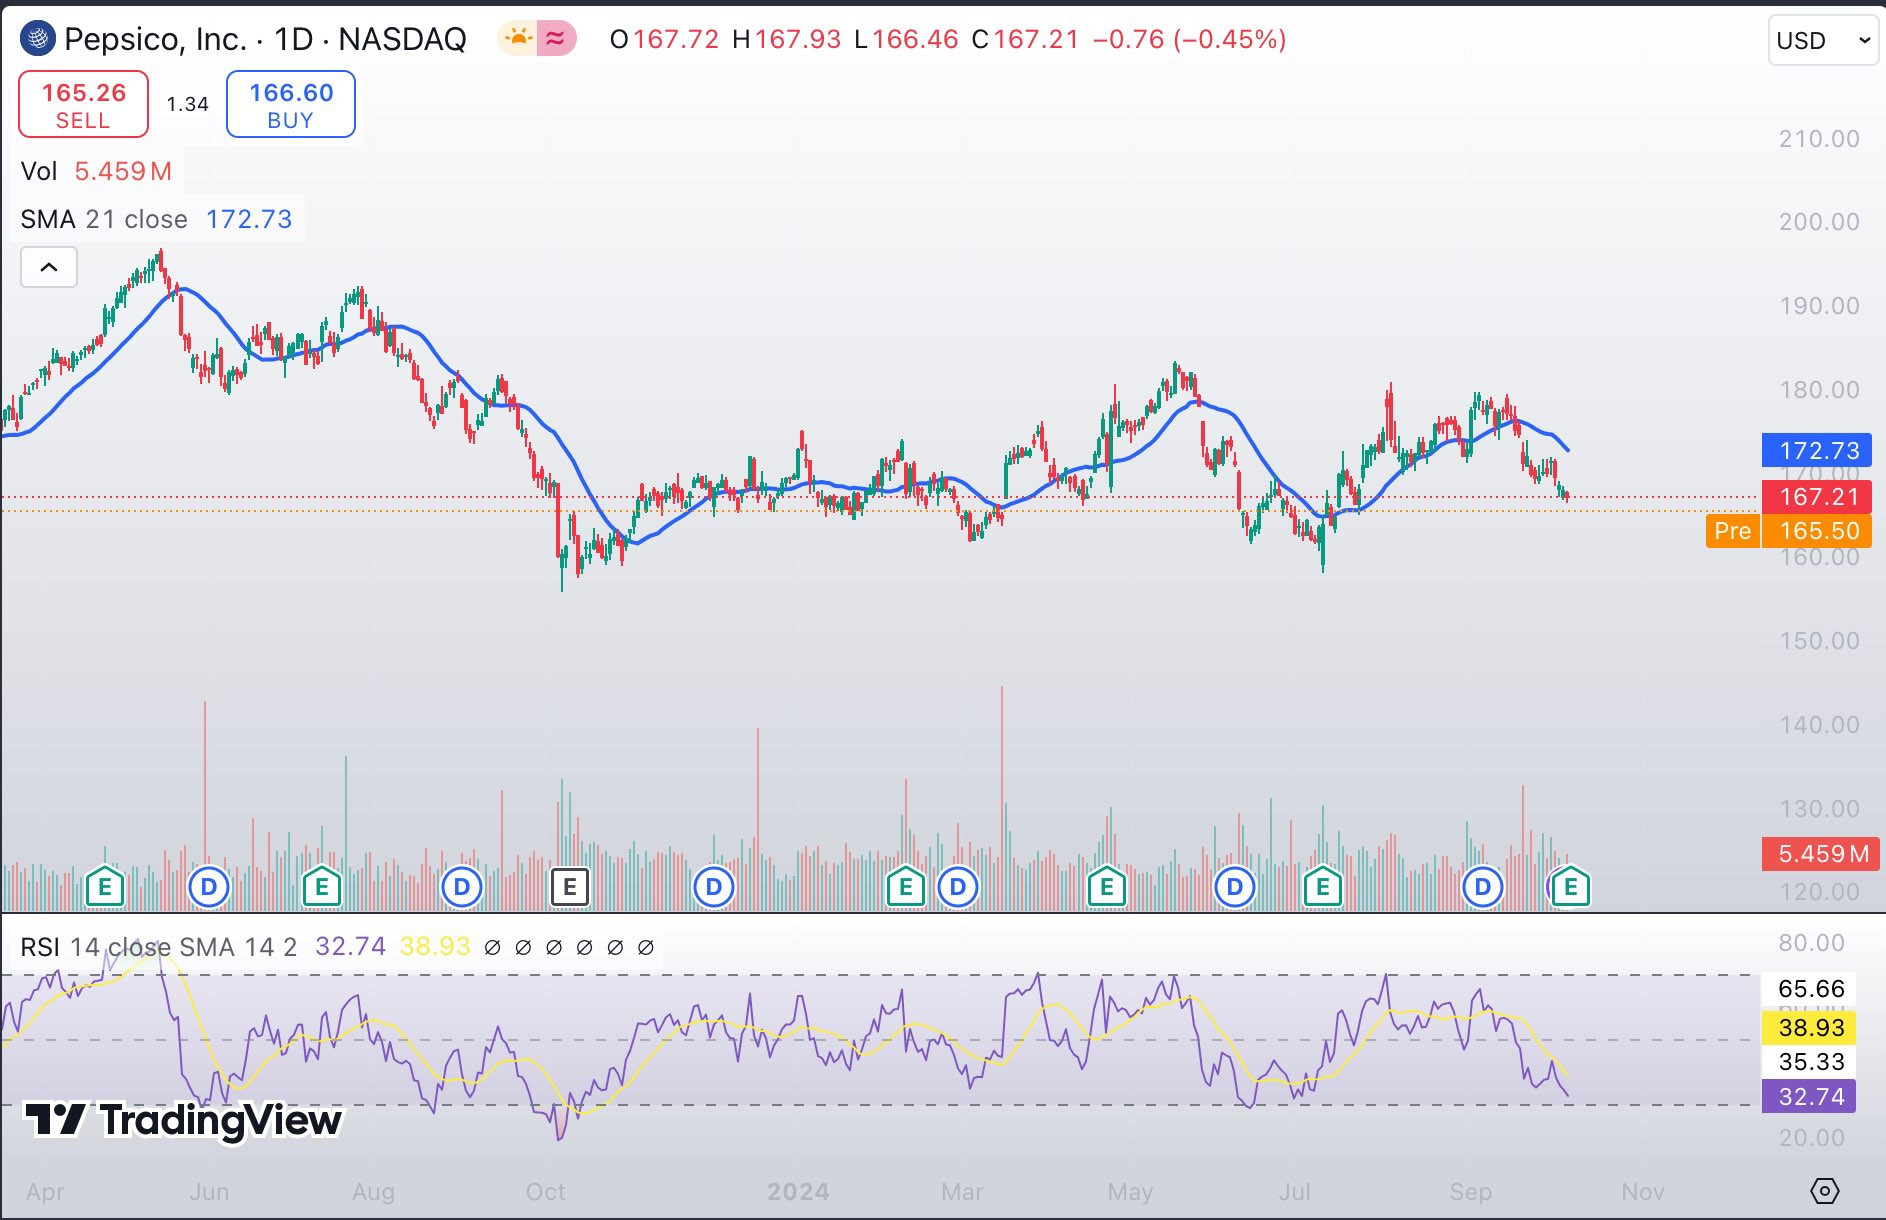
Task: Click the 65.66 RSI upper band label
Action: tap(1809, 989)
